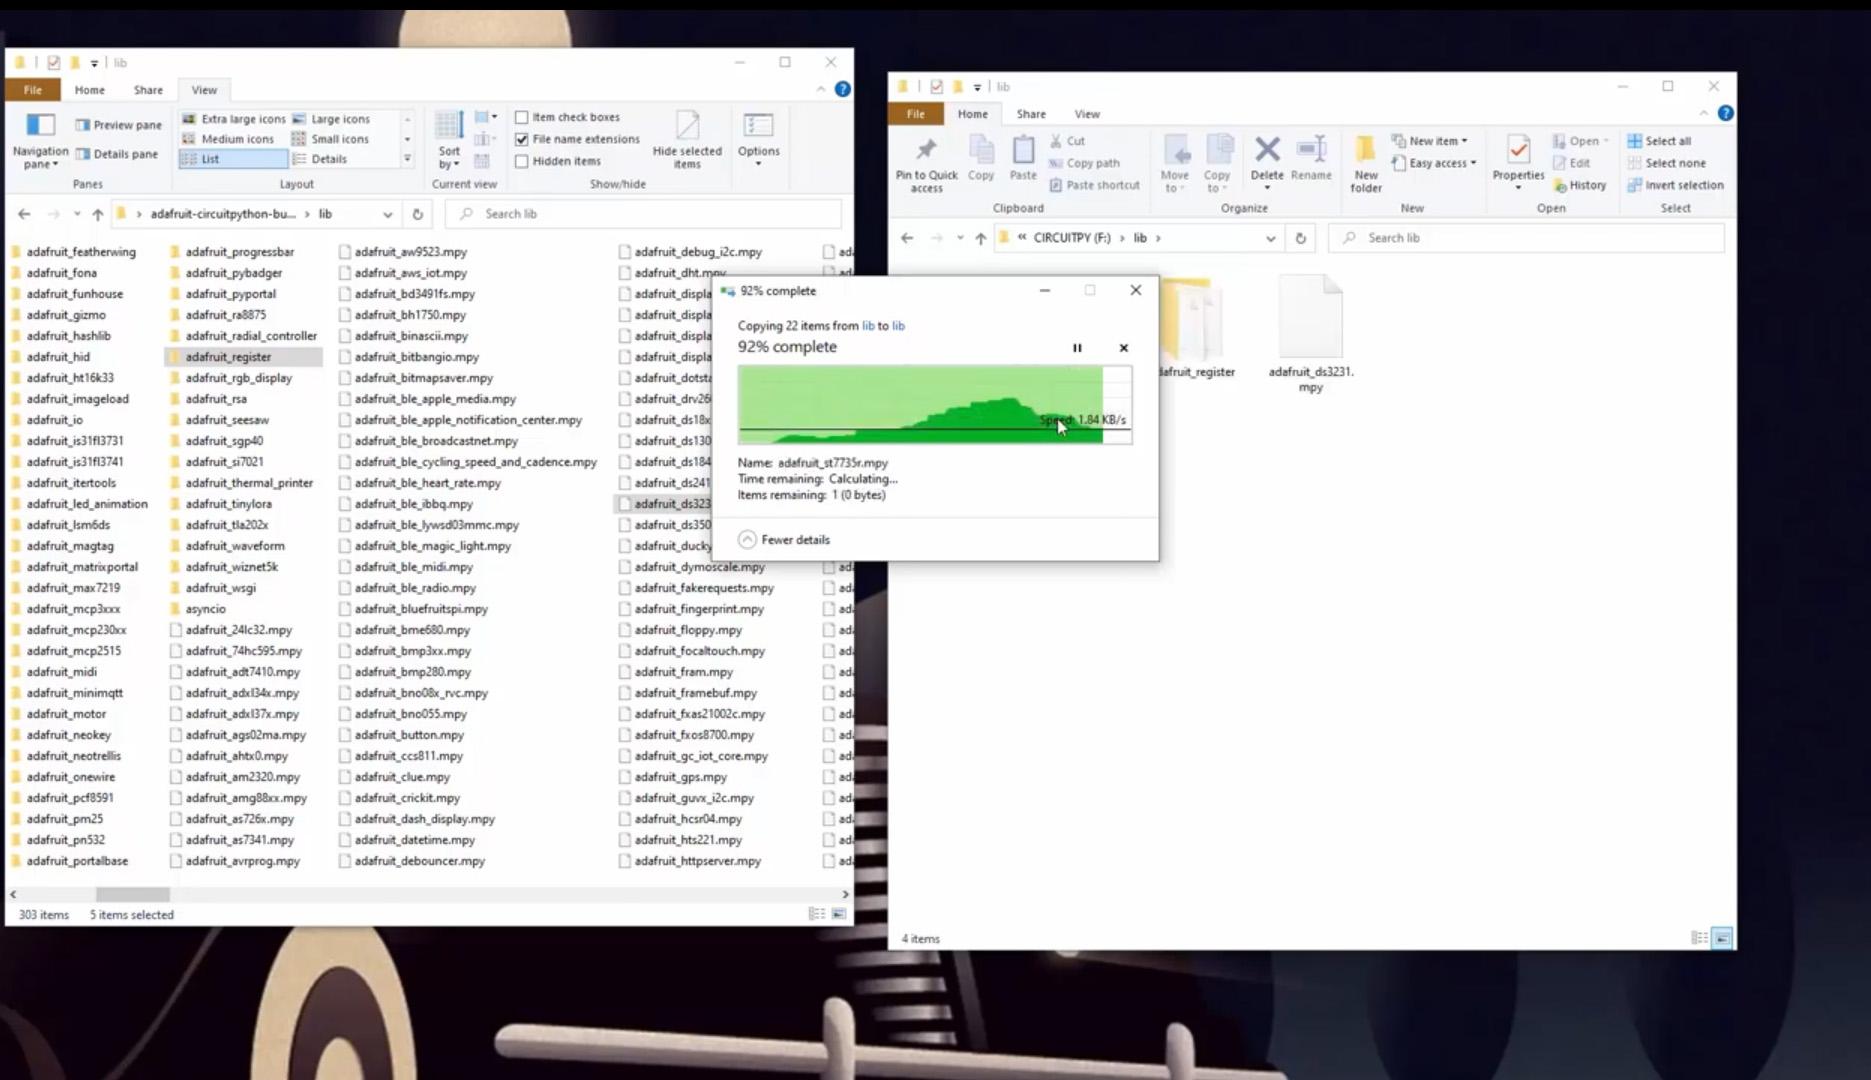Screen dimensions: 1871x1080
Task: Click Search lib field in CIRCUITPY window
Action: click(x=1526, y=238)
